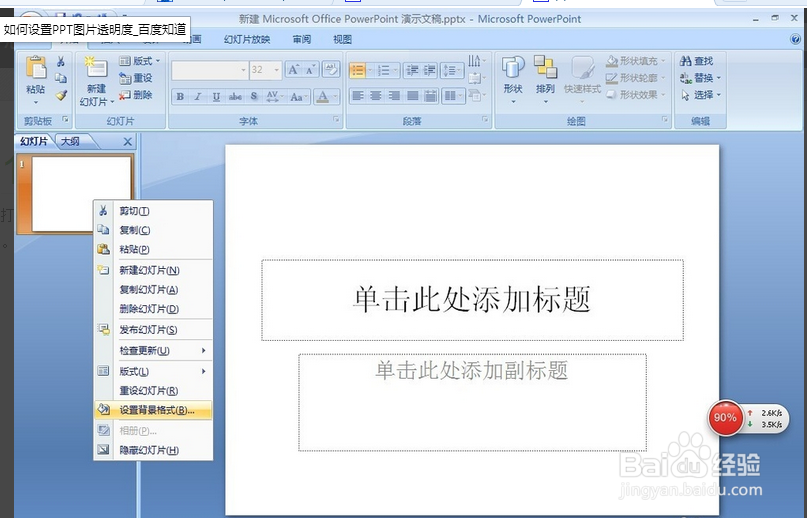Click Delete (删除) slide button in ribbon
Viewport: 807px width, 518px height.
tap(135, 95)
